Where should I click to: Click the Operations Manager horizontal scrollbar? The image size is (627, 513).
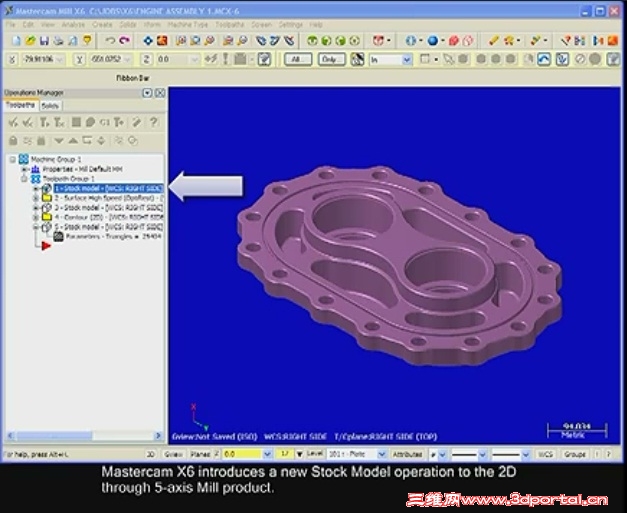click(84, 435)
